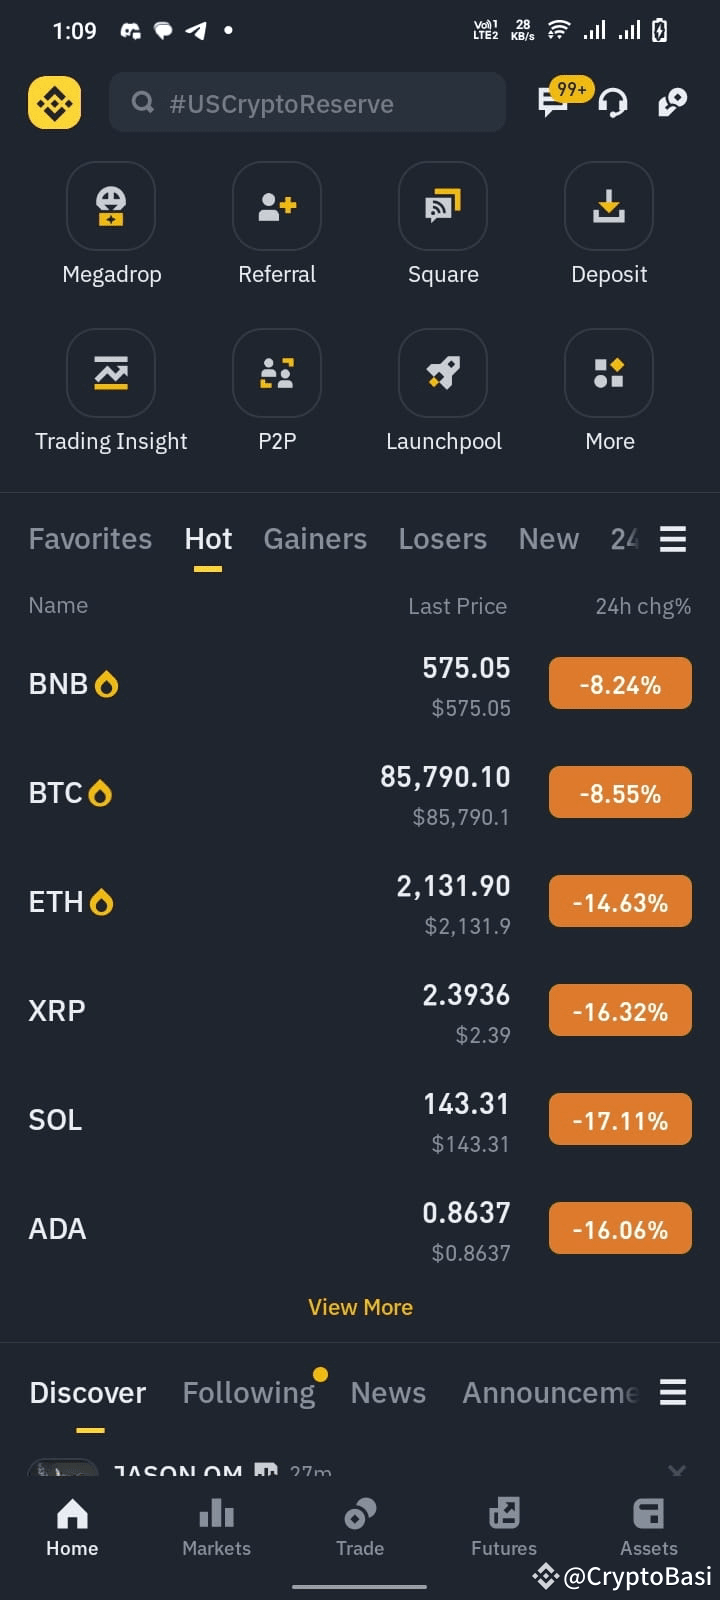Screen dimensions: 720x1600
Task: Click the View More link
Action: tap(360, 1307)
